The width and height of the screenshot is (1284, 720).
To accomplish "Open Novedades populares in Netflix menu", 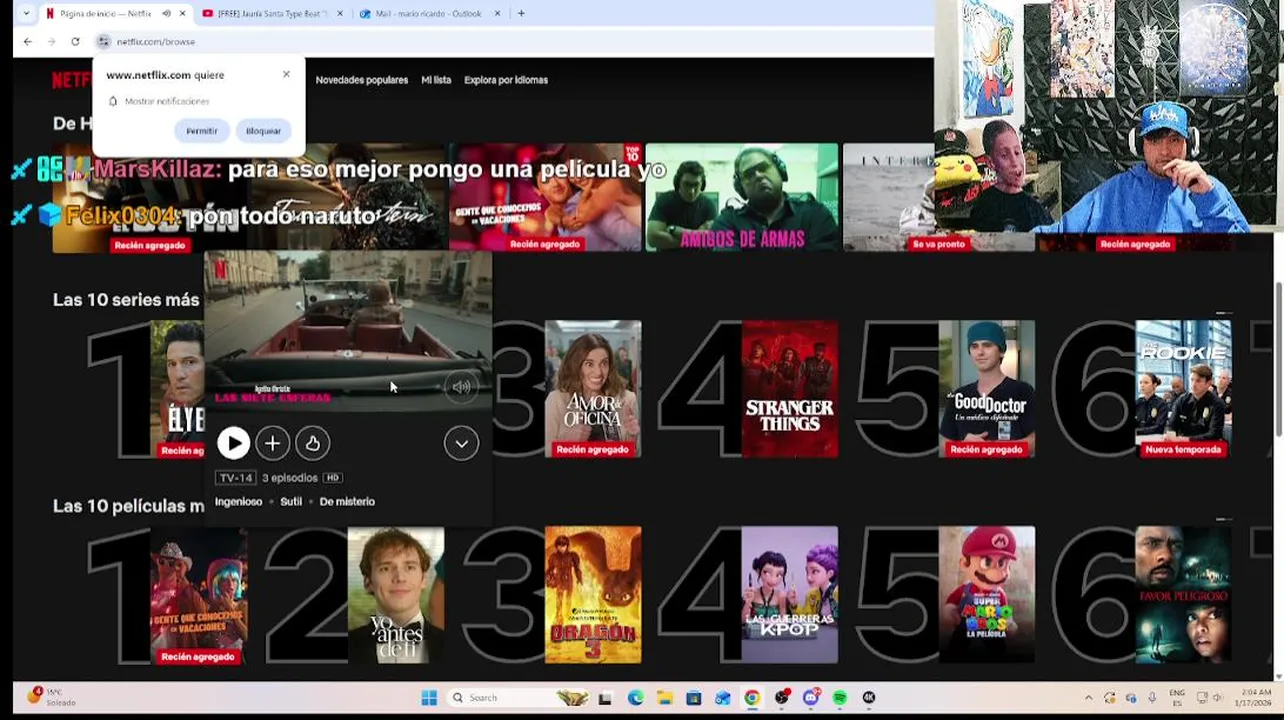I will point(362,80).
